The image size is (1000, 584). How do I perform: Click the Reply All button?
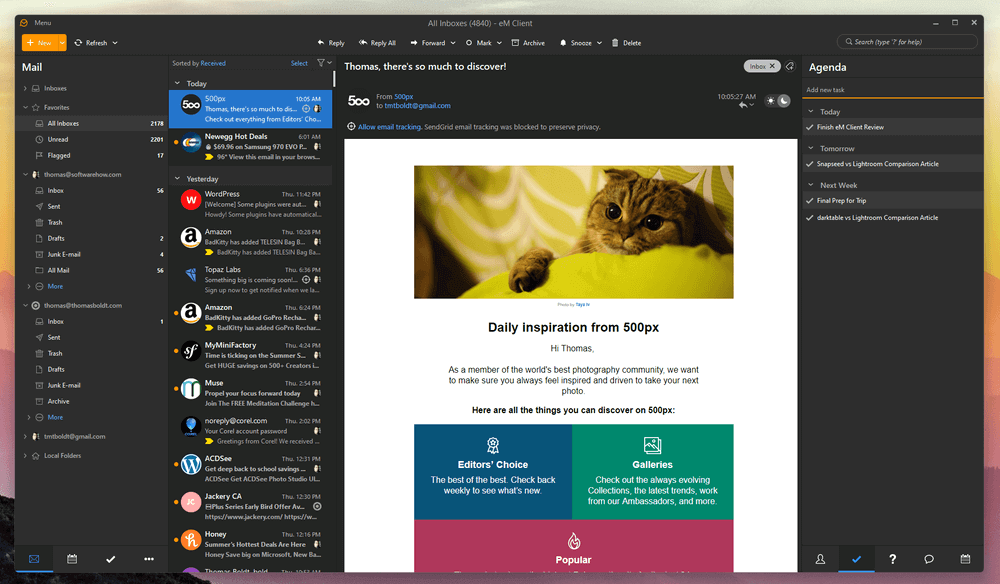tap(376, 43)
